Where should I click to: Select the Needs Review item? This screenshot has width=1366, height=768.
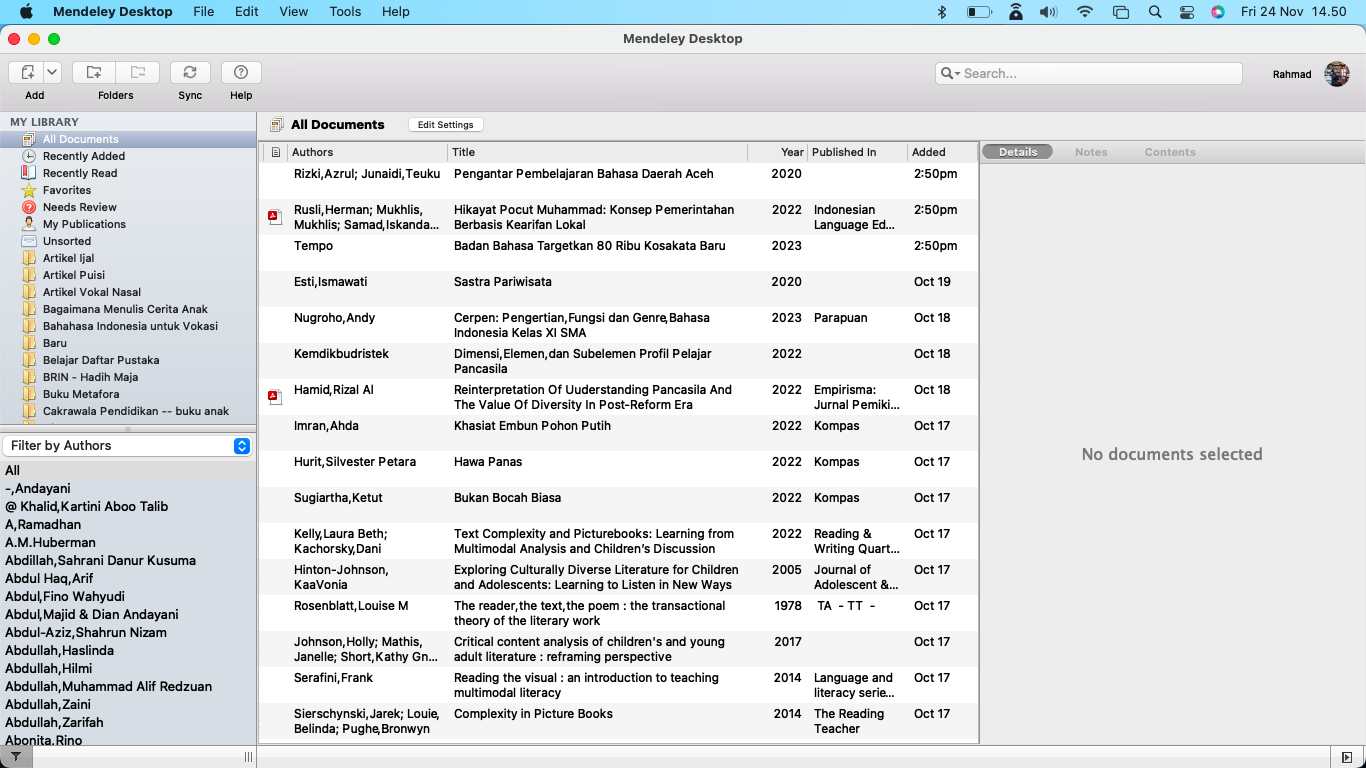point(128,207)
